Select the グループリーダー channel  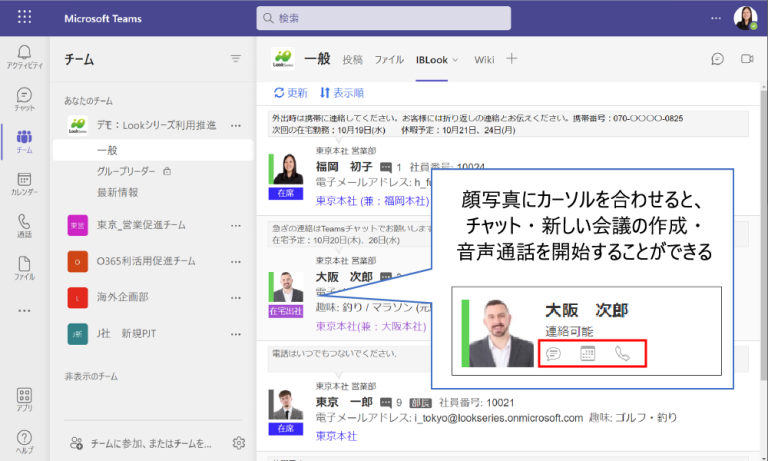(126, 171)
